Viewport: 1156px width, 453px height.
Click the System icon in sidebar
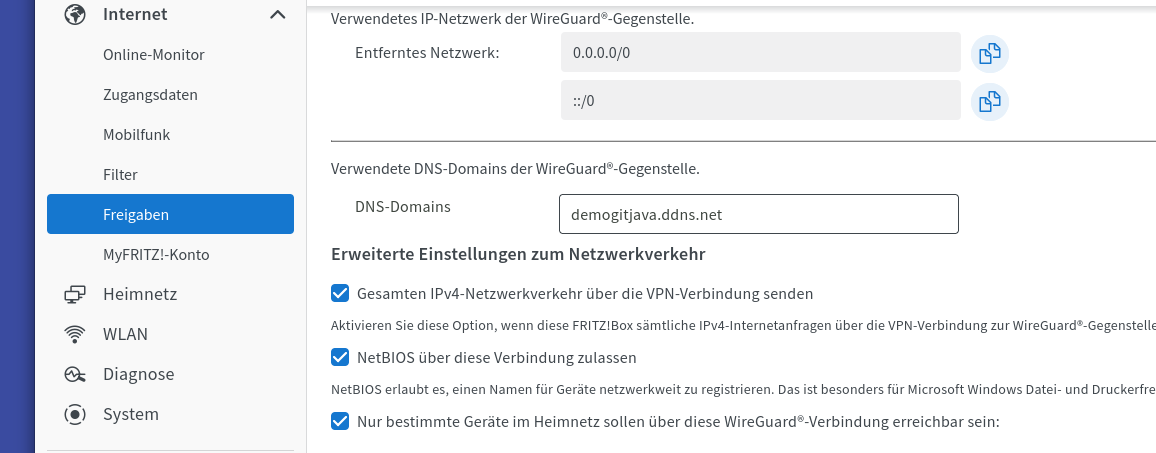tap(74, 414)
